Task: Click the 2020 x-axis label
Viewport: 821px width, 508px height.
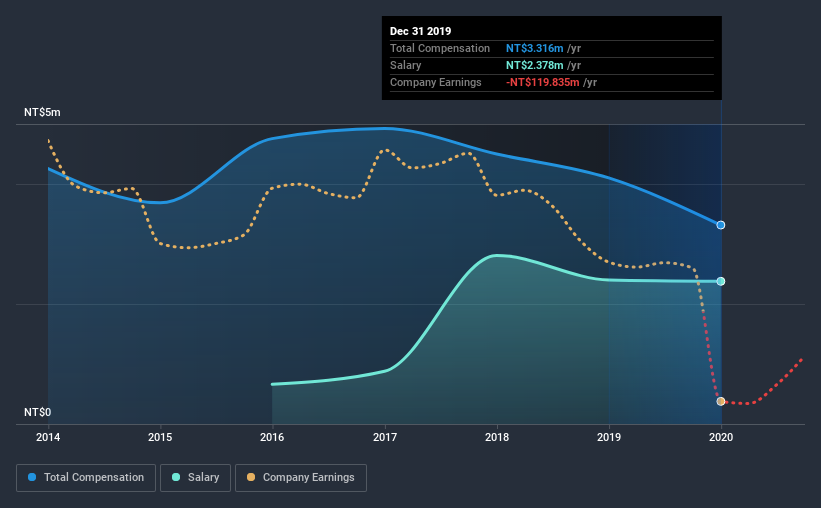Action: pos(721,437)
